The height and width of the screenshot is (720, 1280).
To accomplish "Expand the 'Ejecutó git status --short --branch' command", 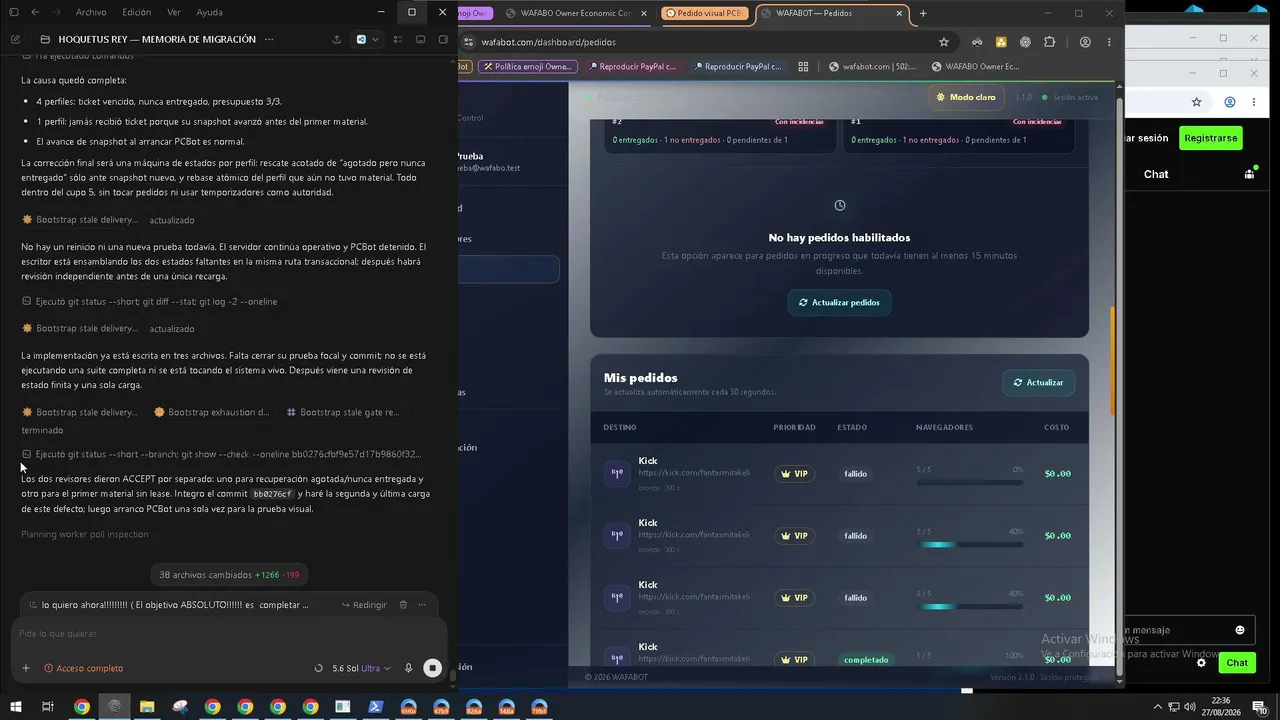I will click(x=221, y=454).
